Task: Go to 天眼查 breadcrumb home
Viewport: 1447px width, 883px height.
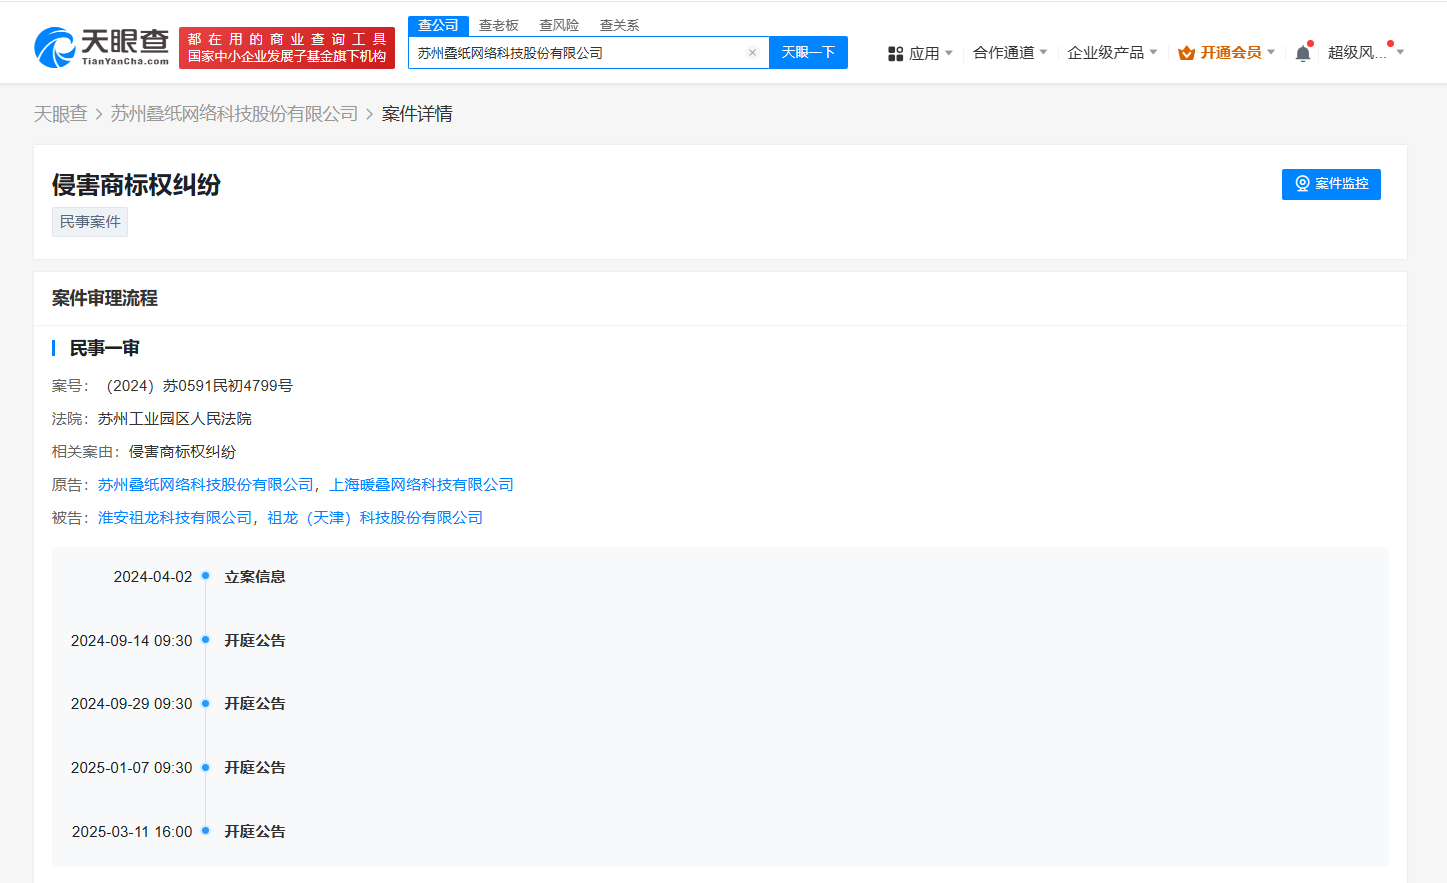Action: tap(60, 114)
